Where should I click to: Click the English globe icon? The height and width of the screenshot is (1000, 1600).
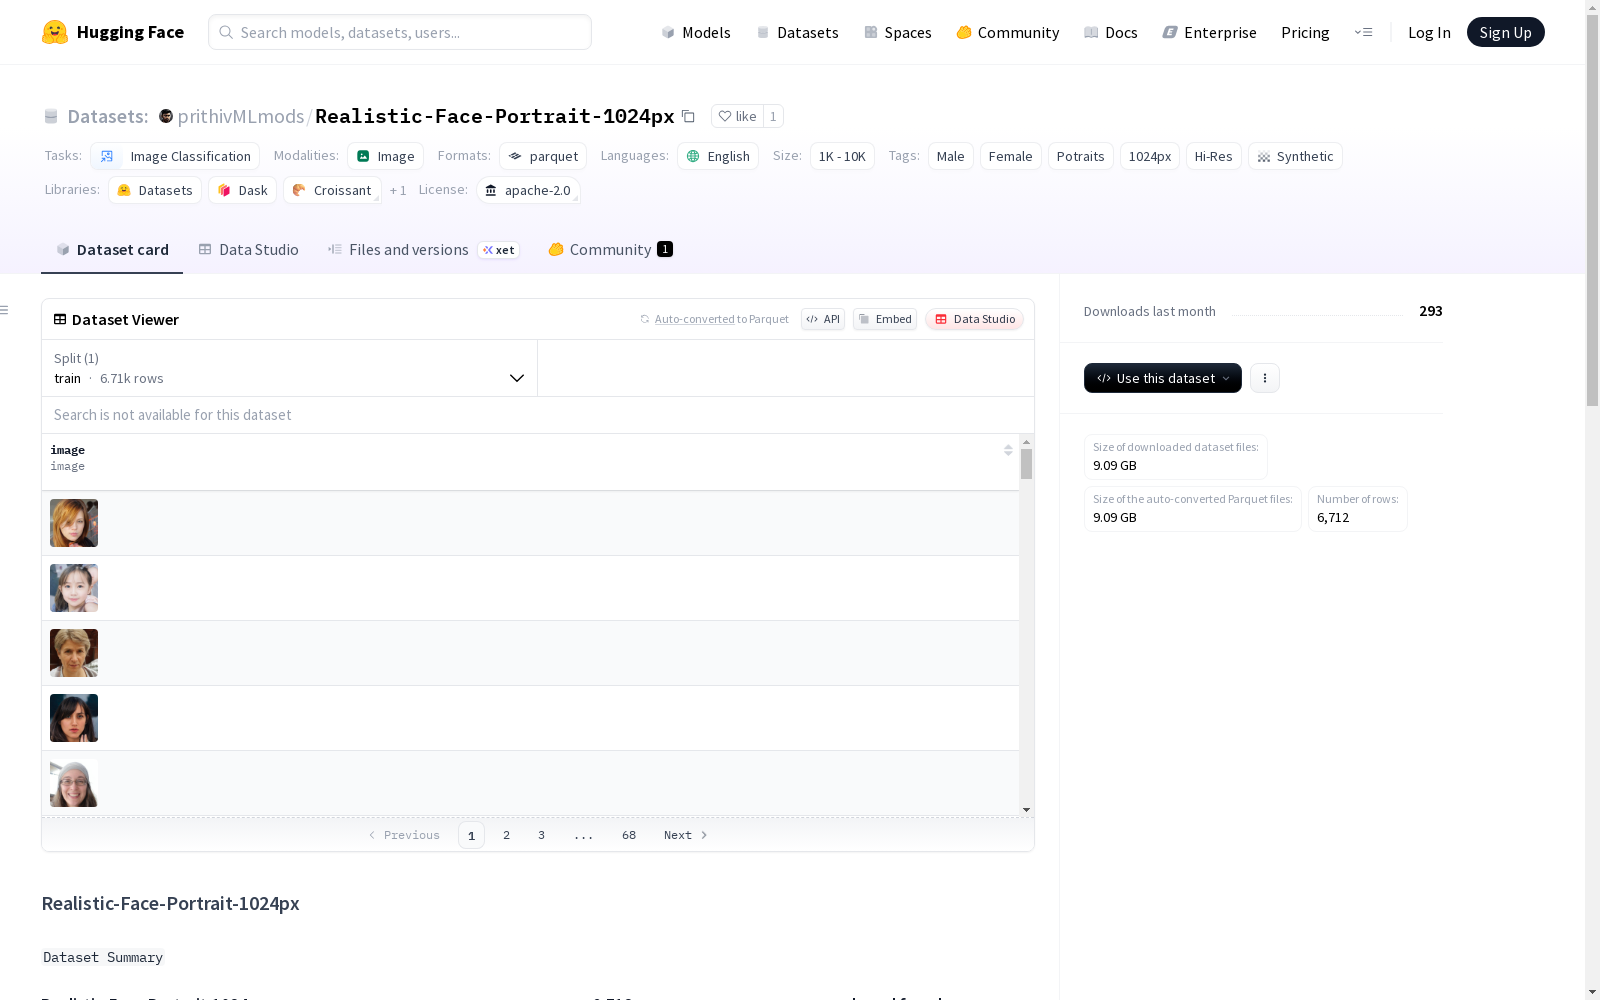pyautogui.click(x=693, y=156)
